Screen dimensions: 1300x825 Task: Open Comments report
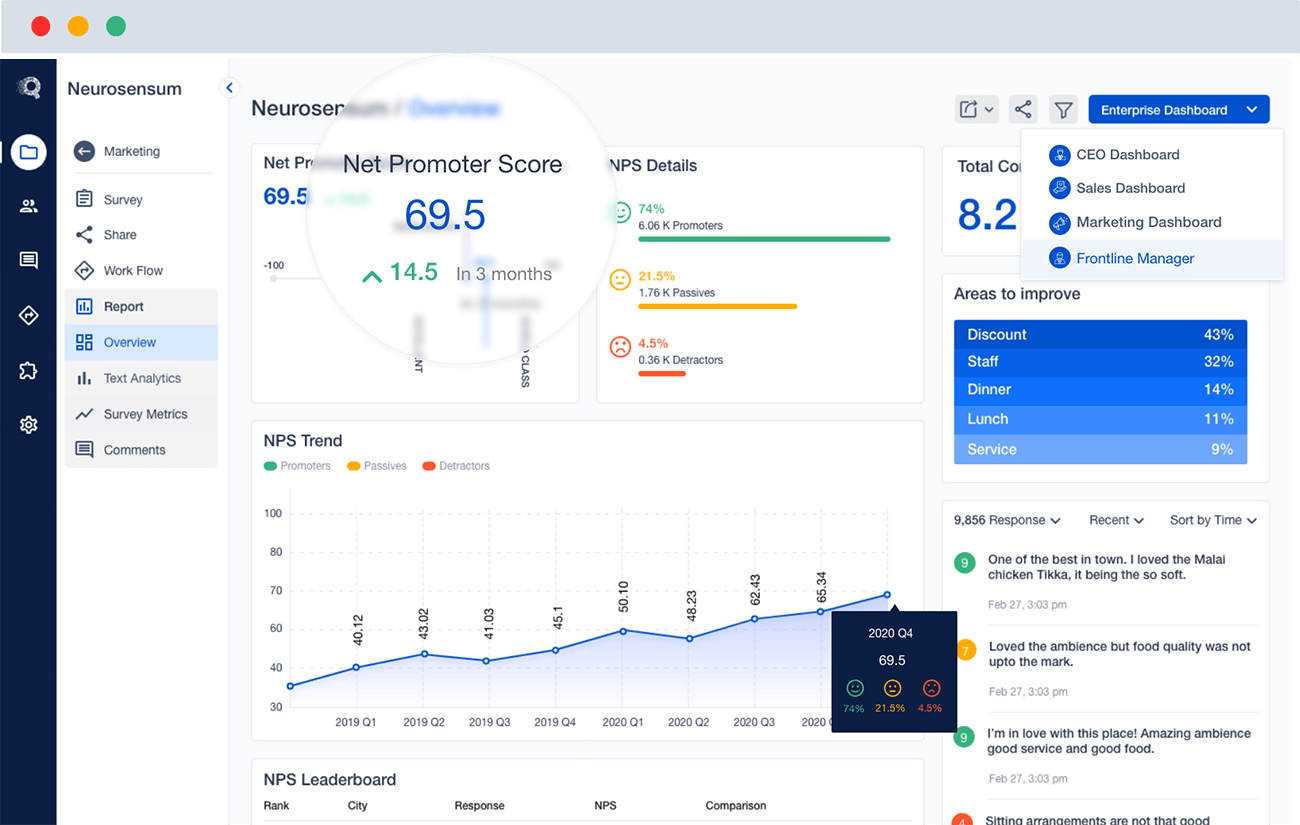(141, 450)
